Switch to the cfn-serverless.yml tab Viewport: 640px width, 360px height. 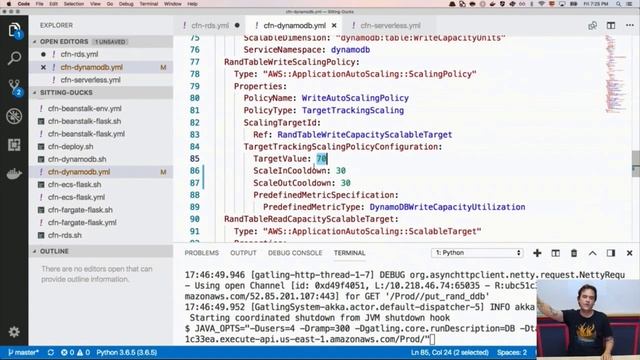coord(390,25)
